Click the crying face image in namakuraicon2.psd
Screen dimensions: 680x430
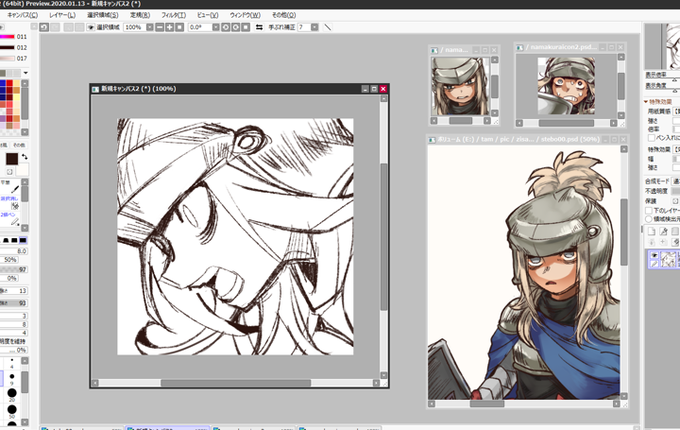click(566, 86)
